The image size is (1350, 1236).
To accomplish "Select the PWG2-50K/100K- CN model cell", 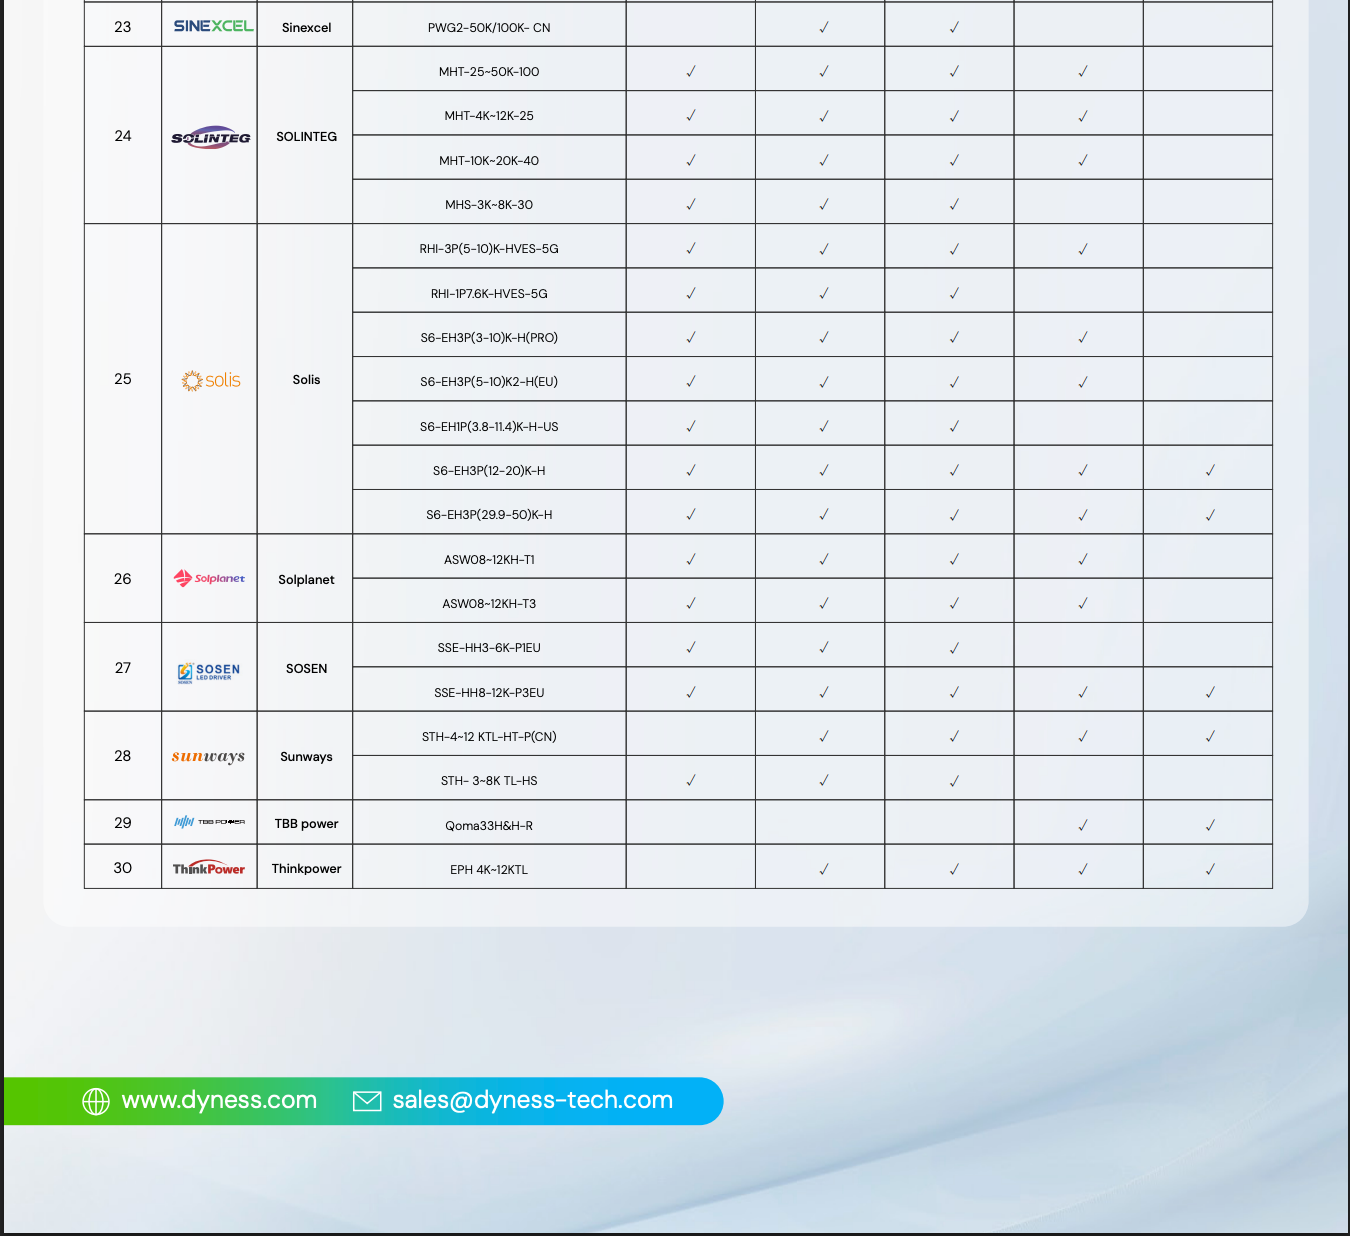I will (x=489, y=28).
